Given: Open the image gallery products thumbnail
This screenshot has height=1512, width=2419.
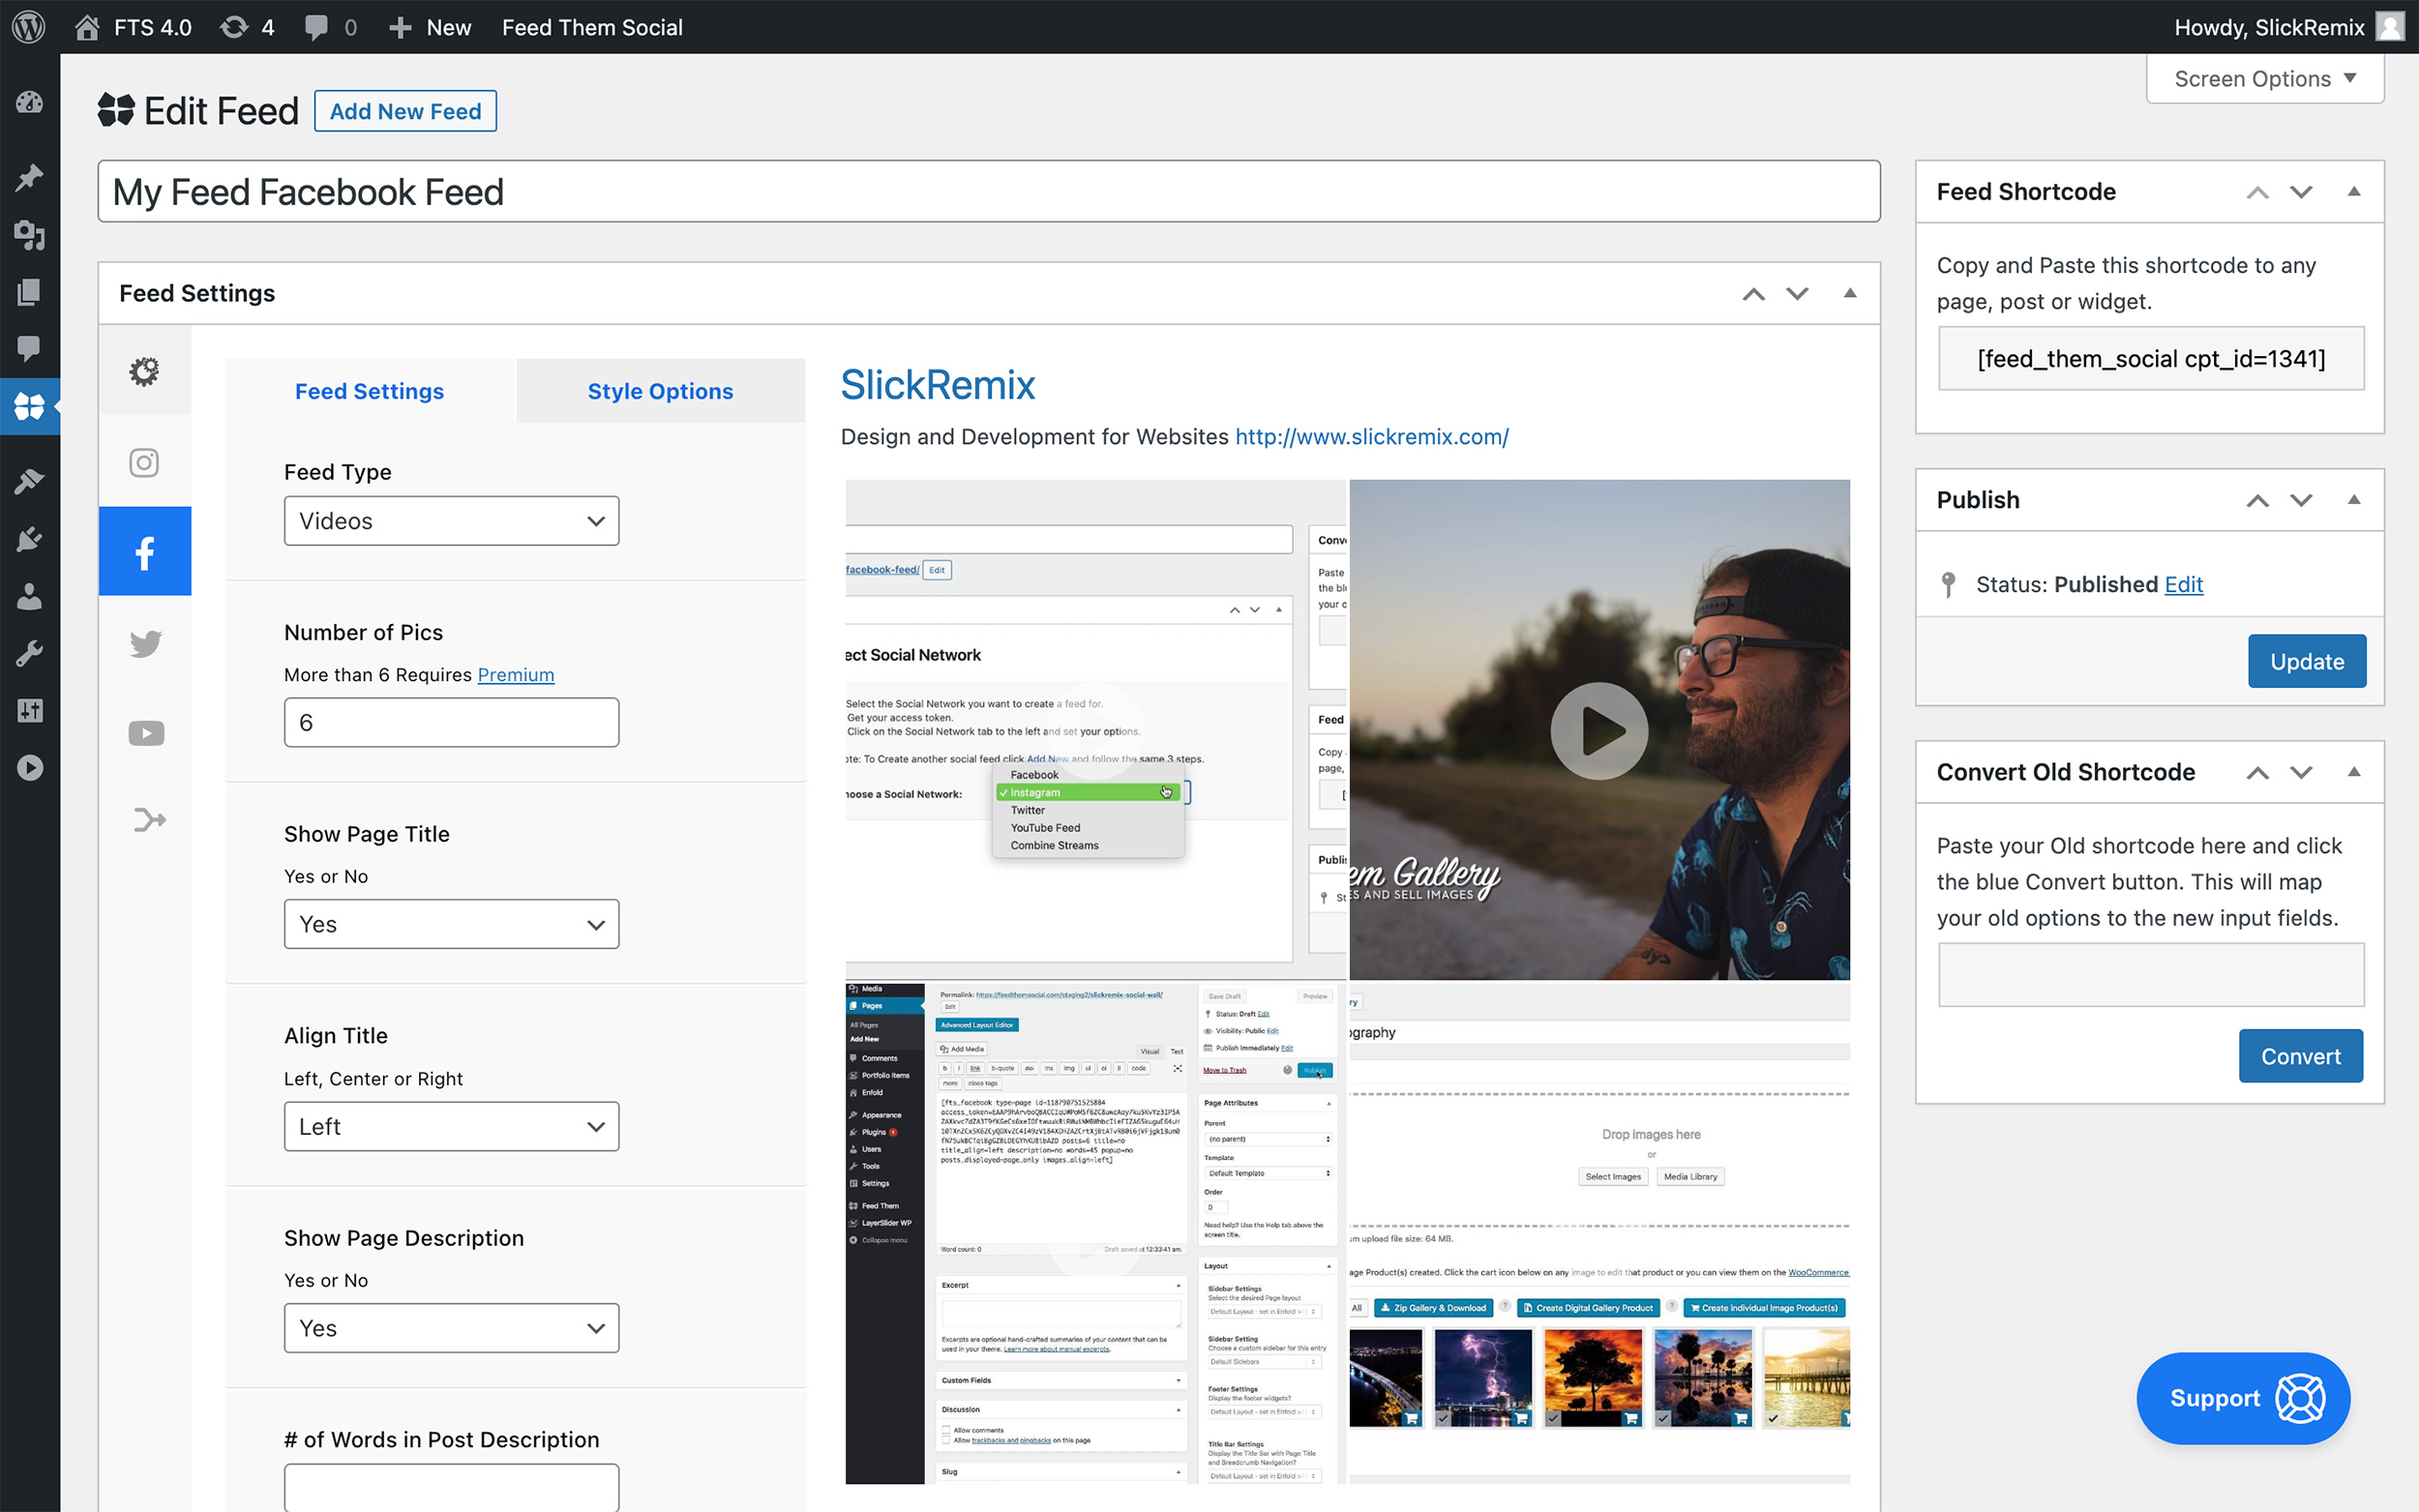Looking at the screenshot, I should (x=1599, y=1234).
